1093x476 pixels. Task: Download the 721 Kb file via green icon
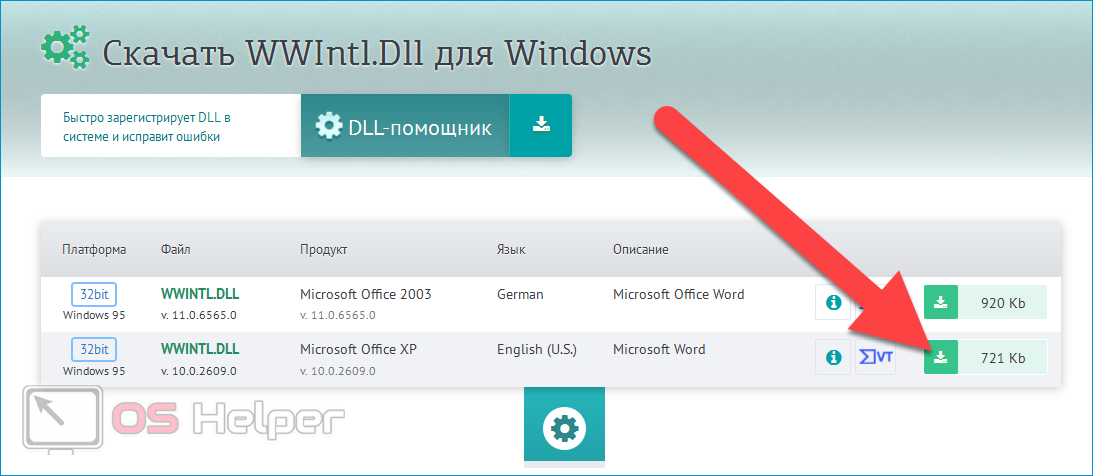tap(941, 357)
